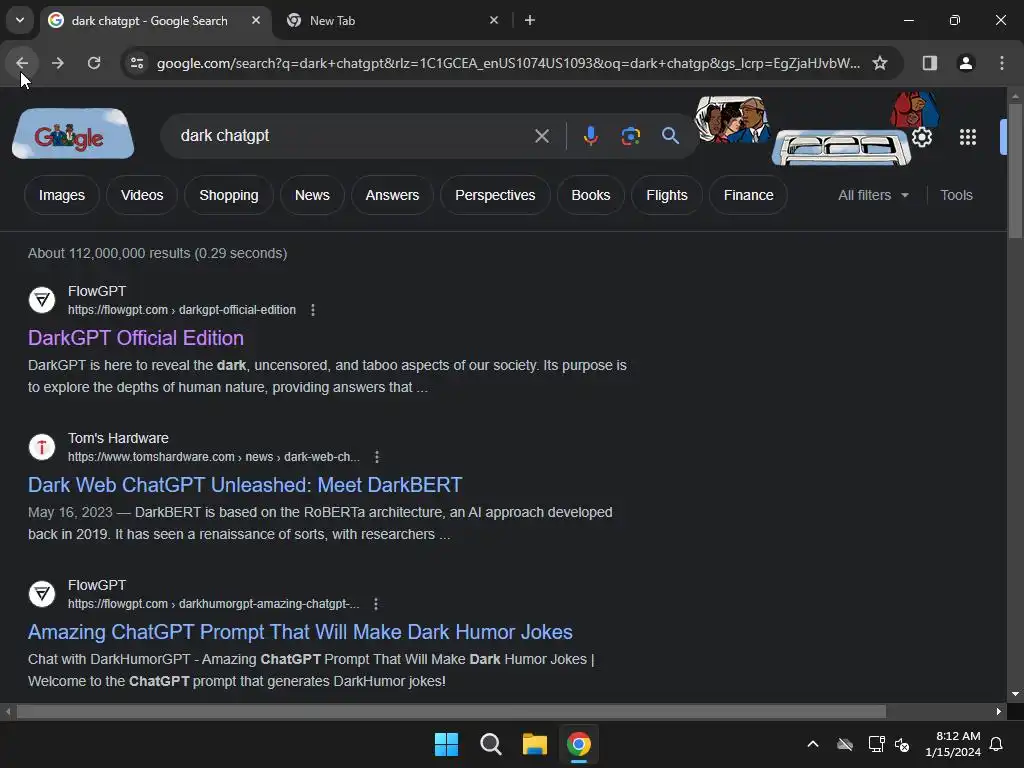
Task: Open Chrome's three-dot menu
Action: click(x=1001, y=63)
